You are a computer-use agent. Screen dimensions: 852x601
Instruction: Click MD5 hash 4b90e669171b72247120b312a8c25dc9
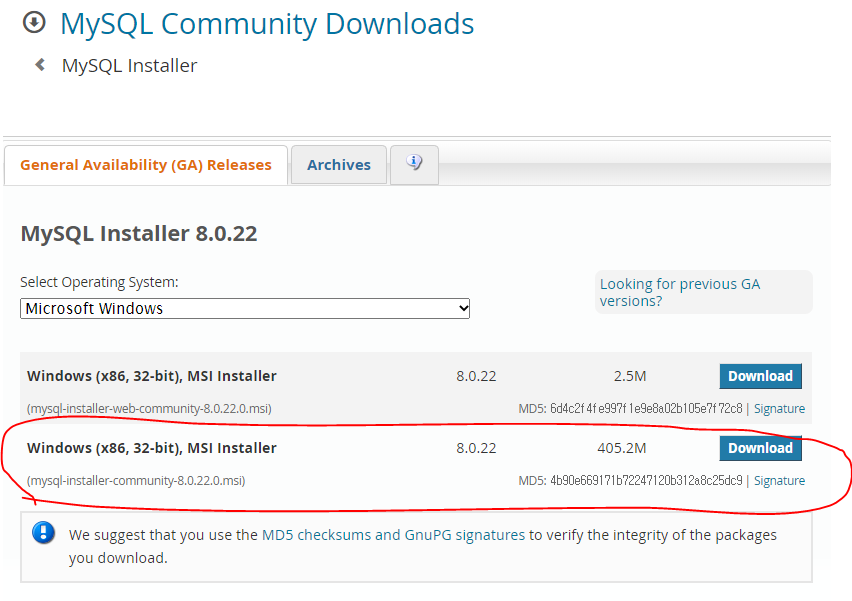(646, 481)
